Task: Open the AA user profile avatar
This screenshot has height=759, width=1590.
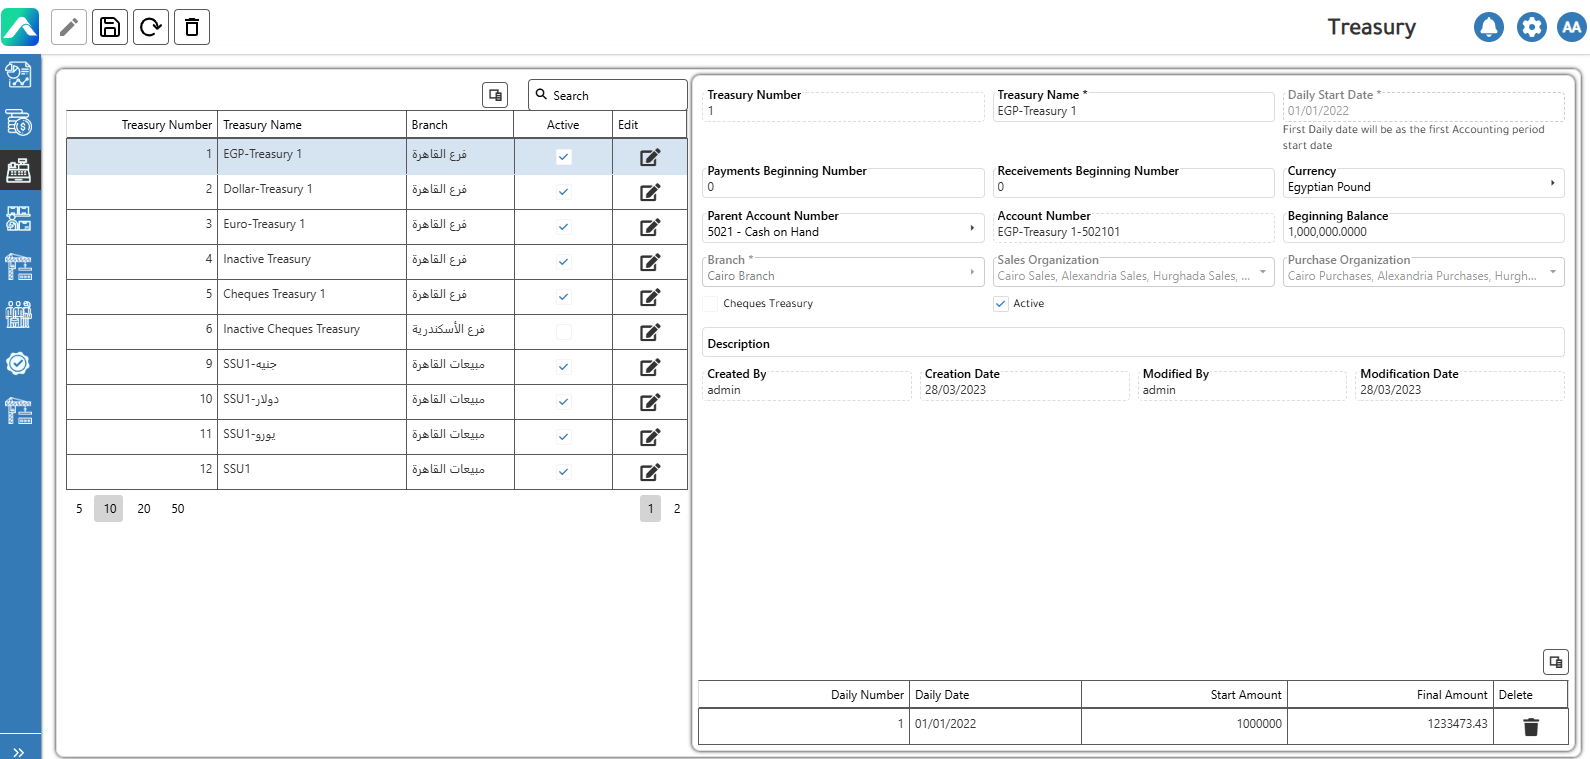Action: [1571, 27]
